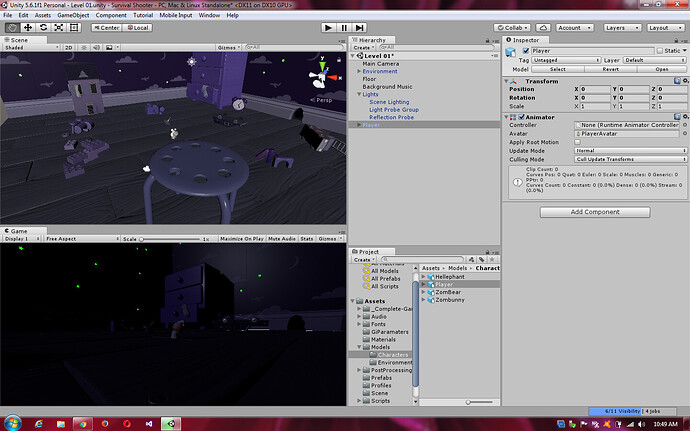Open Windows Start menu
Screen dimensions: 690x431
click(12, 423)
